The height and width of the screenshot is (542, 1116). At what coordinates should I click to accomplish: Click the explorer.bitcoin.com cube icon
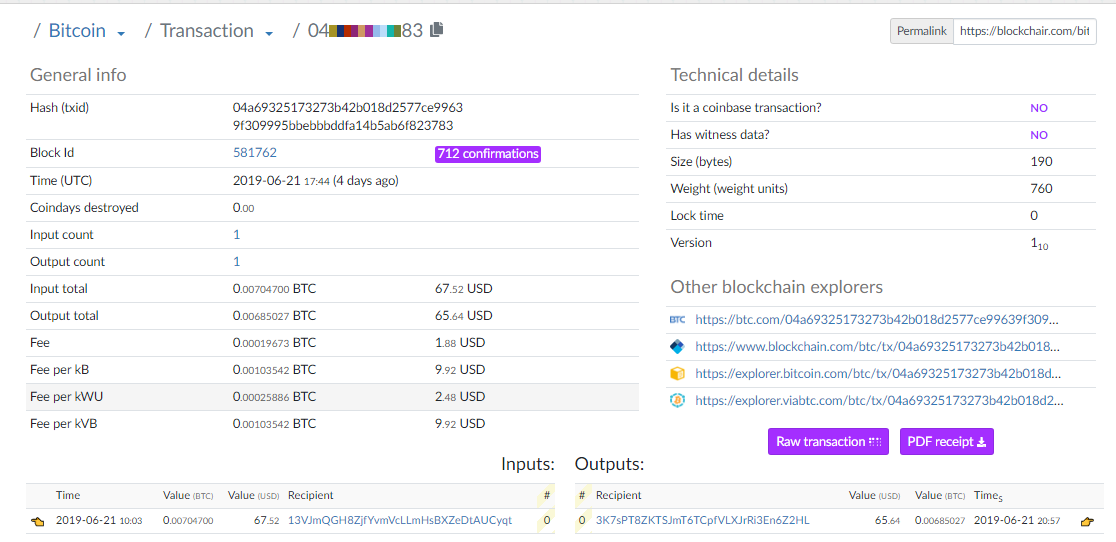[x=677, y=373]
